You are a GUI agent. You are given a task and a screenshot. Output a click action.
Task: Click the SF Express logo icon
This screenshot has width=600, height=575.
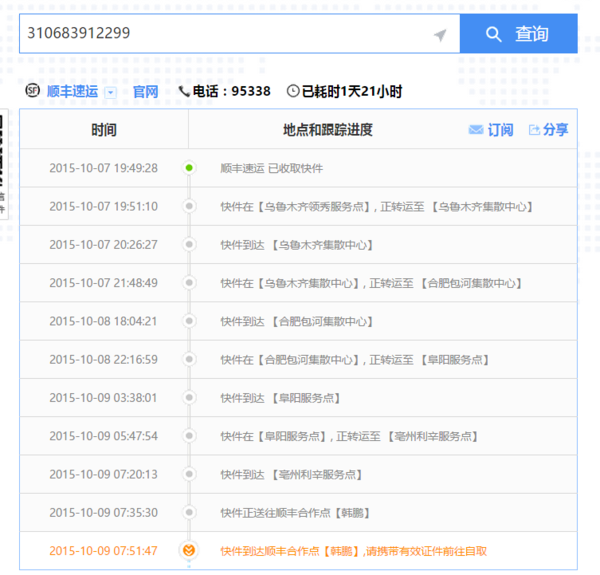(33, 91)
